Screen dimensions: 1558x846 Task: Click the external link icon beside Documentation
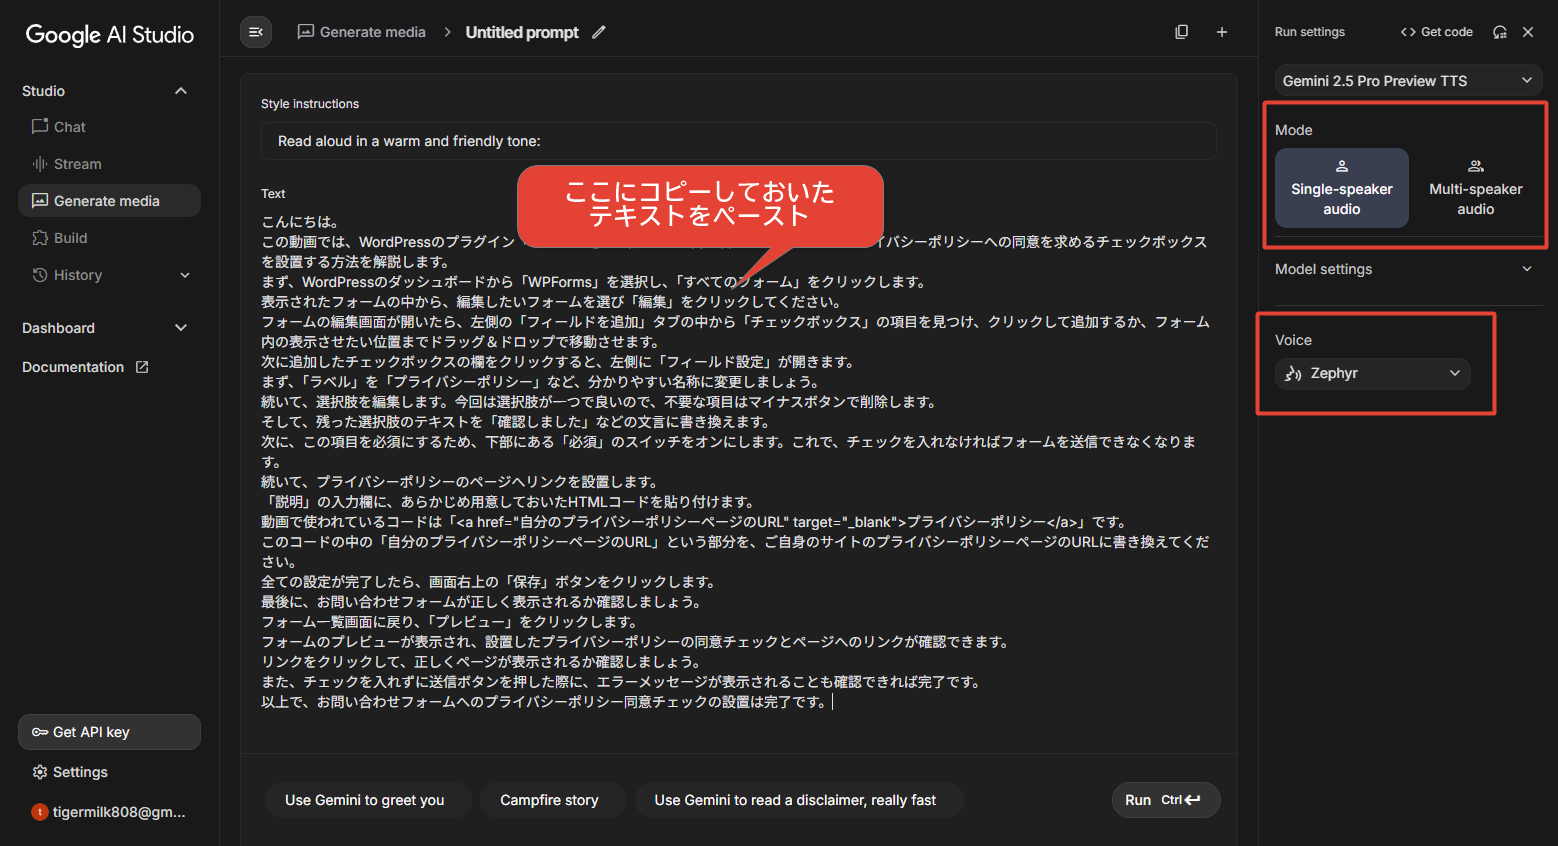coord(142,367)
